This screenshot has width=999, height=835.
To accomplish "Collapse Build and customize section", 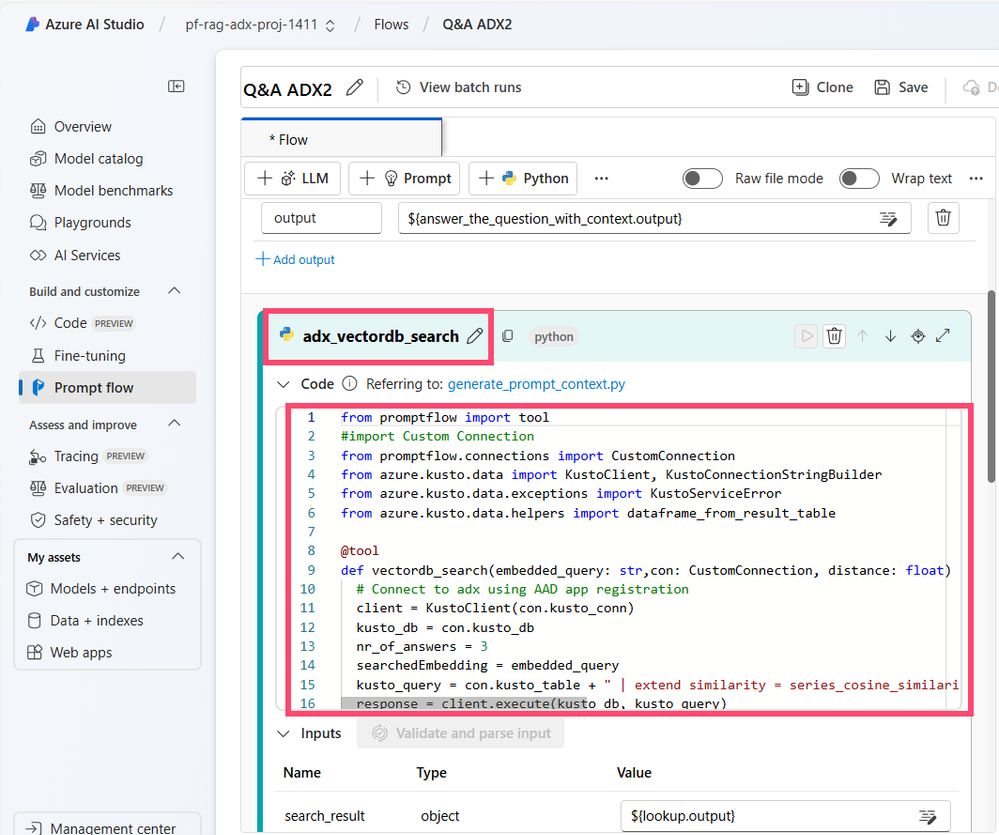I will click(x=174, y=291).
